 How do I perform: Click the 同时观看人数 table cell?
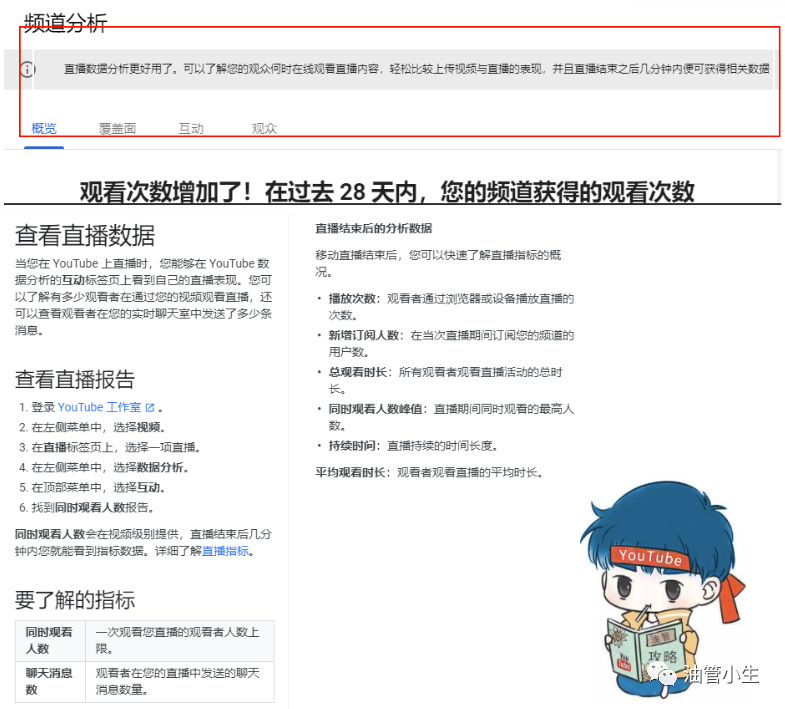coord(50,640)
